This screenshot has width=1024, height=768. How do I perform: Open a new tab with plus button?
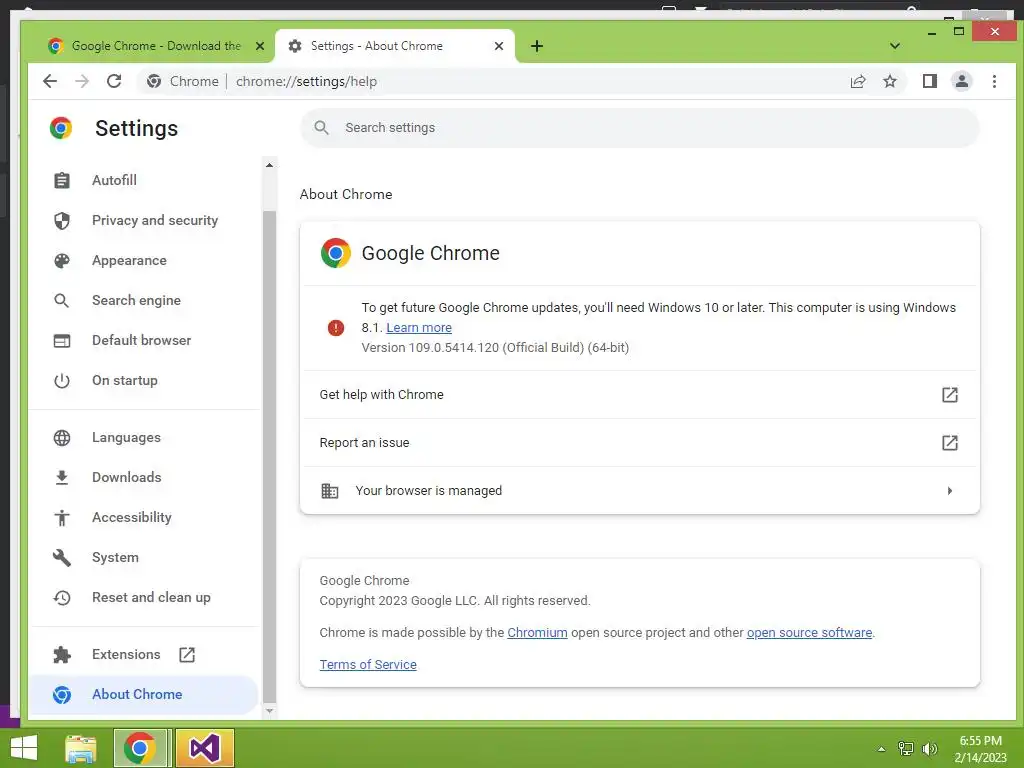click(x=537, y=46)
